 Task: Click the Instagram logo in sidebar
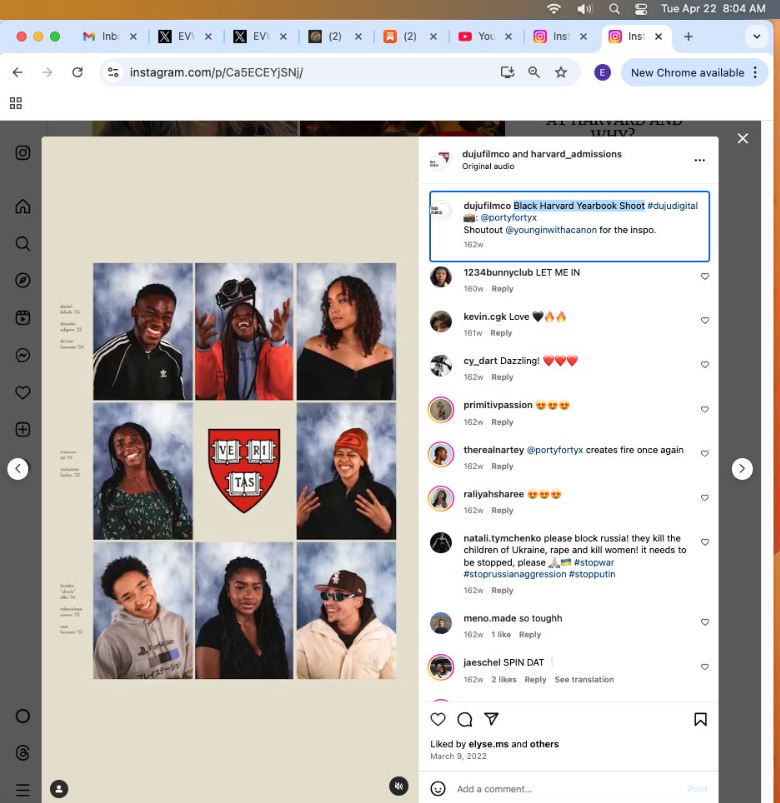(x=23, y=153)
